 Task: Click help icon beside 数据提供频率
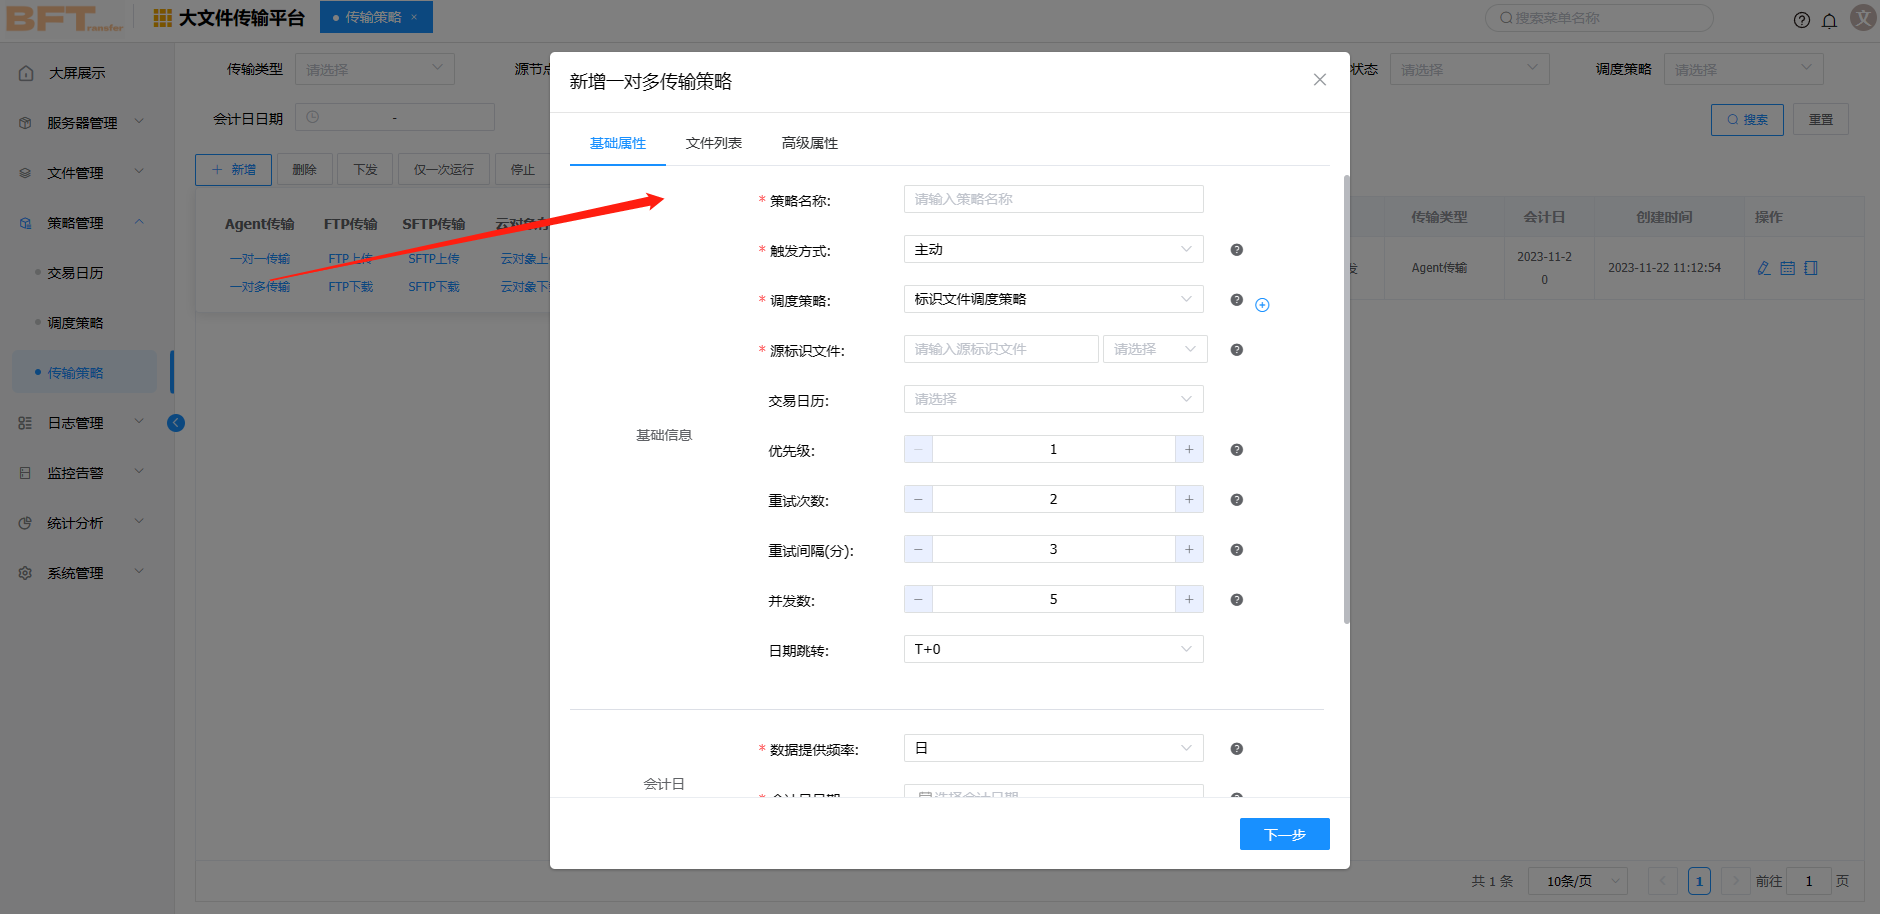[x=1236, y=749]
